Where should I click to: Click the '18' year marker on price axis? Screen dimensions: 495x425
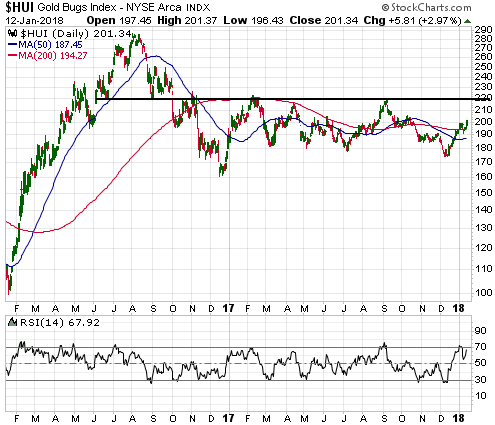click(x=458, y=308)
